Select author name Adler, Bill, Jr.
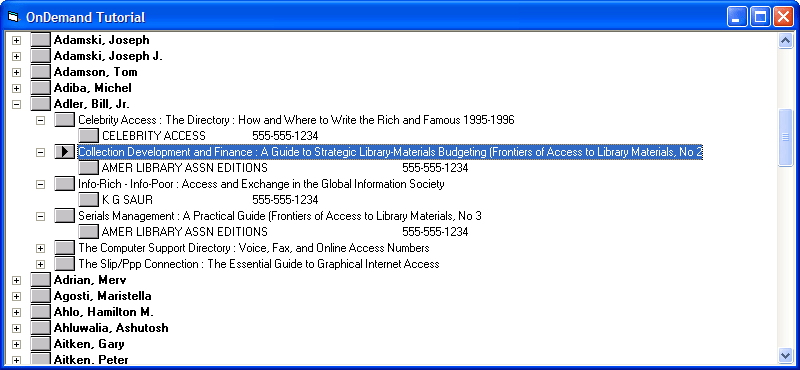The image size is (800, 370). [91, 104]
